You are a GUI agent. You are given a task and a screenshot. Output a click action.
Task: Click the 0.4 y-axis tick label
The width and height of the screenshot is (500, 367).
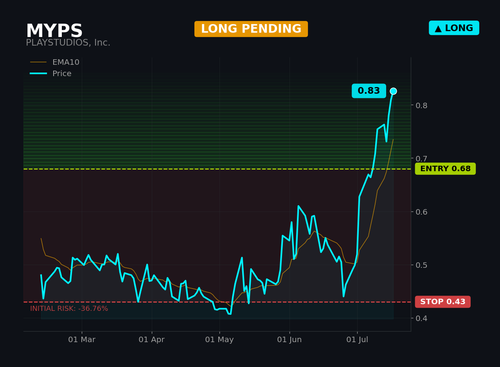(x=422, y=318)
